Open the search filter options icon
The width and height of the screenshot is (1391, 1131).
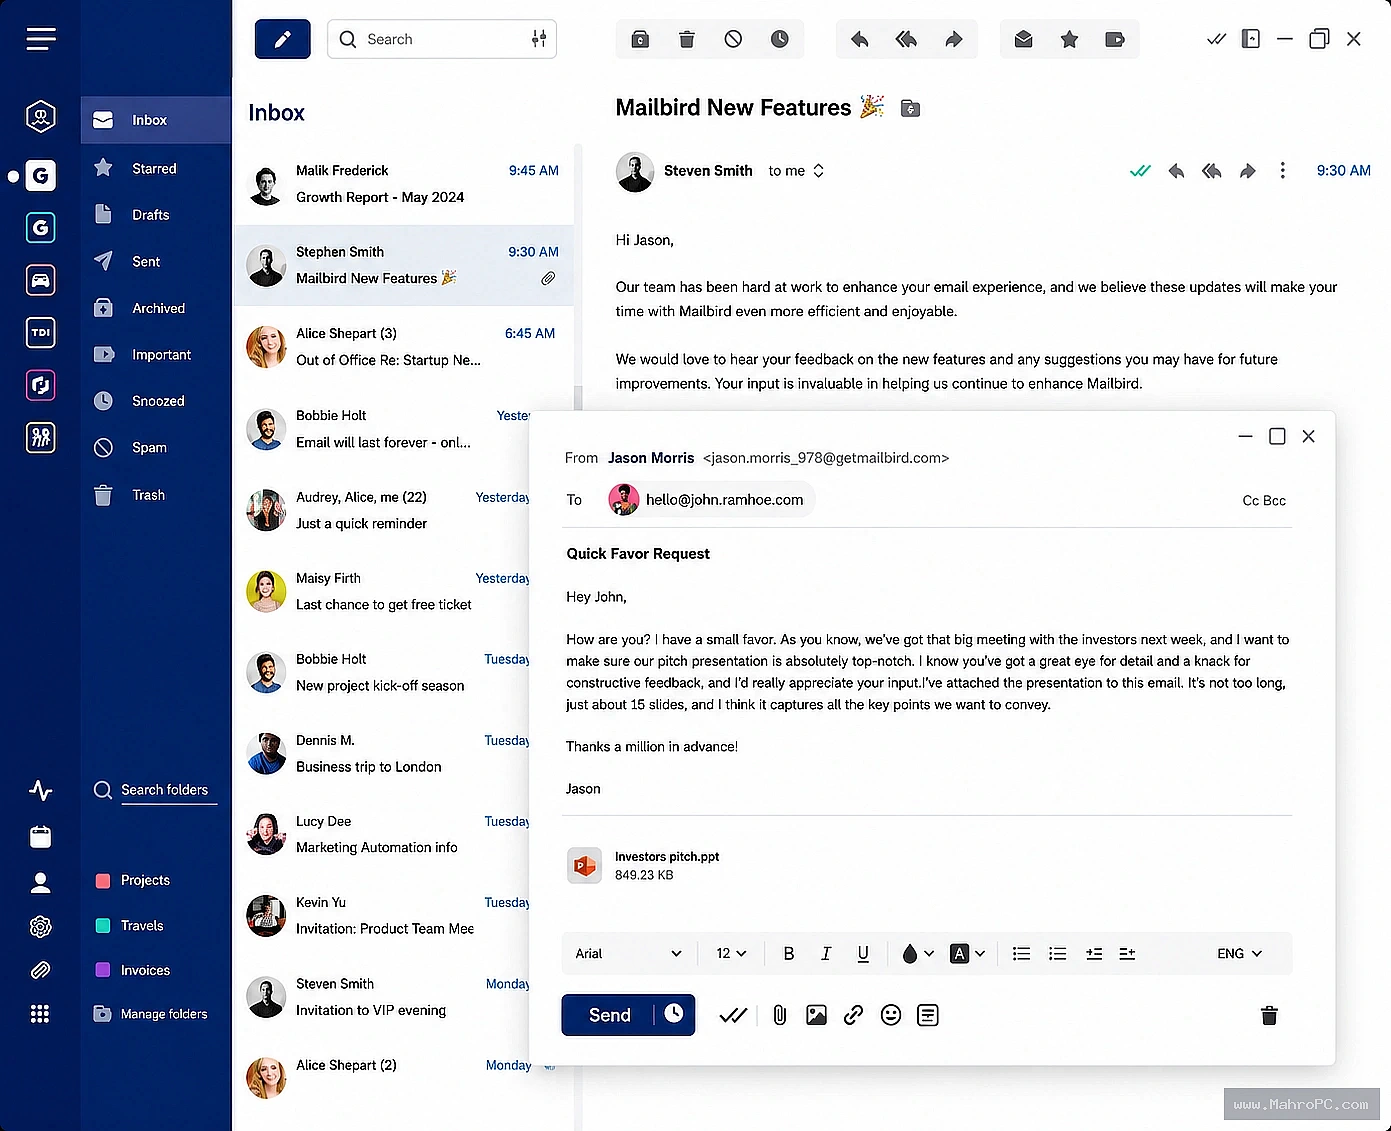coord(539,39)
